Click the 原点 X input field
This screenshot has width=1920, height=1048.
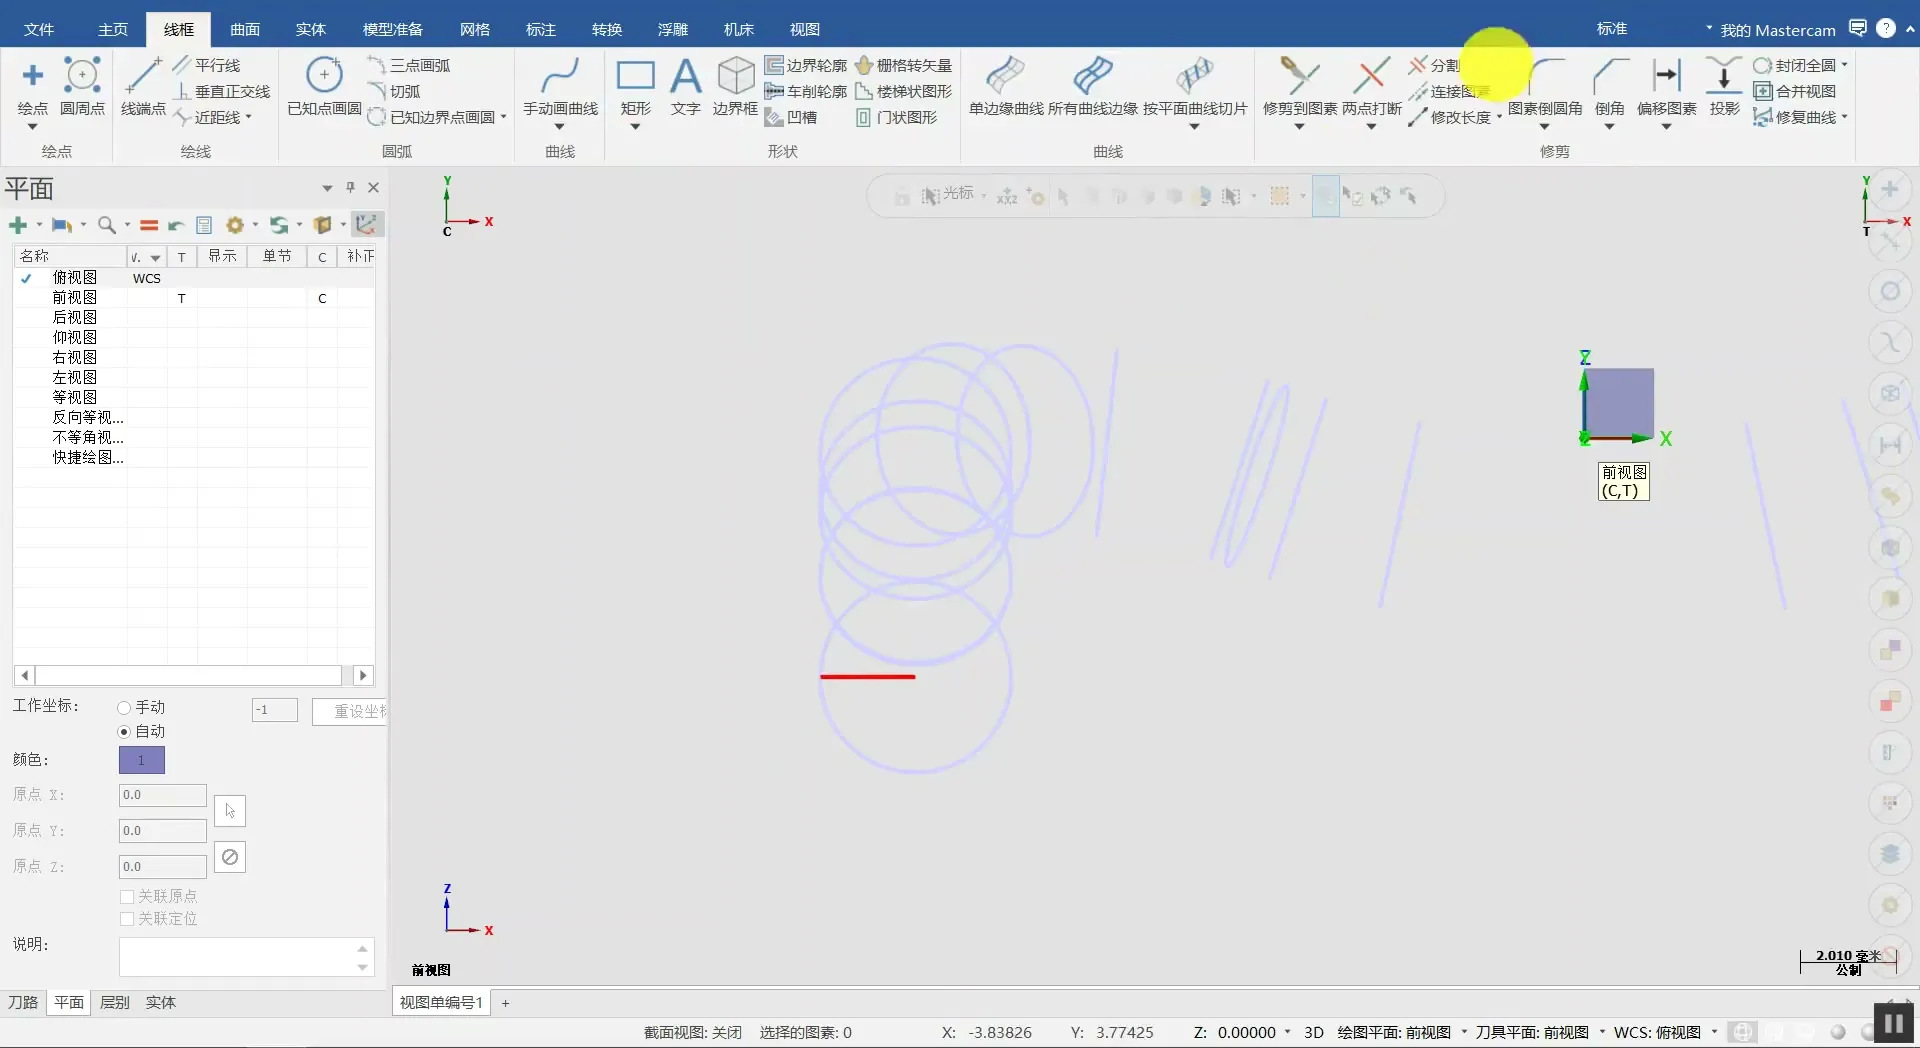pos(162,795)
